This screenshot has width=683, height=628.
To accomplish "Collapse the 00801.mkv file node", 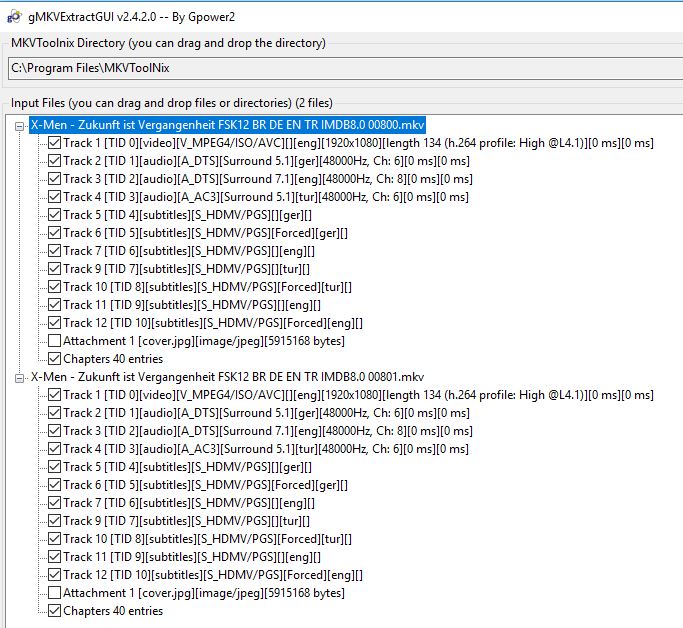I will [19, 378].
